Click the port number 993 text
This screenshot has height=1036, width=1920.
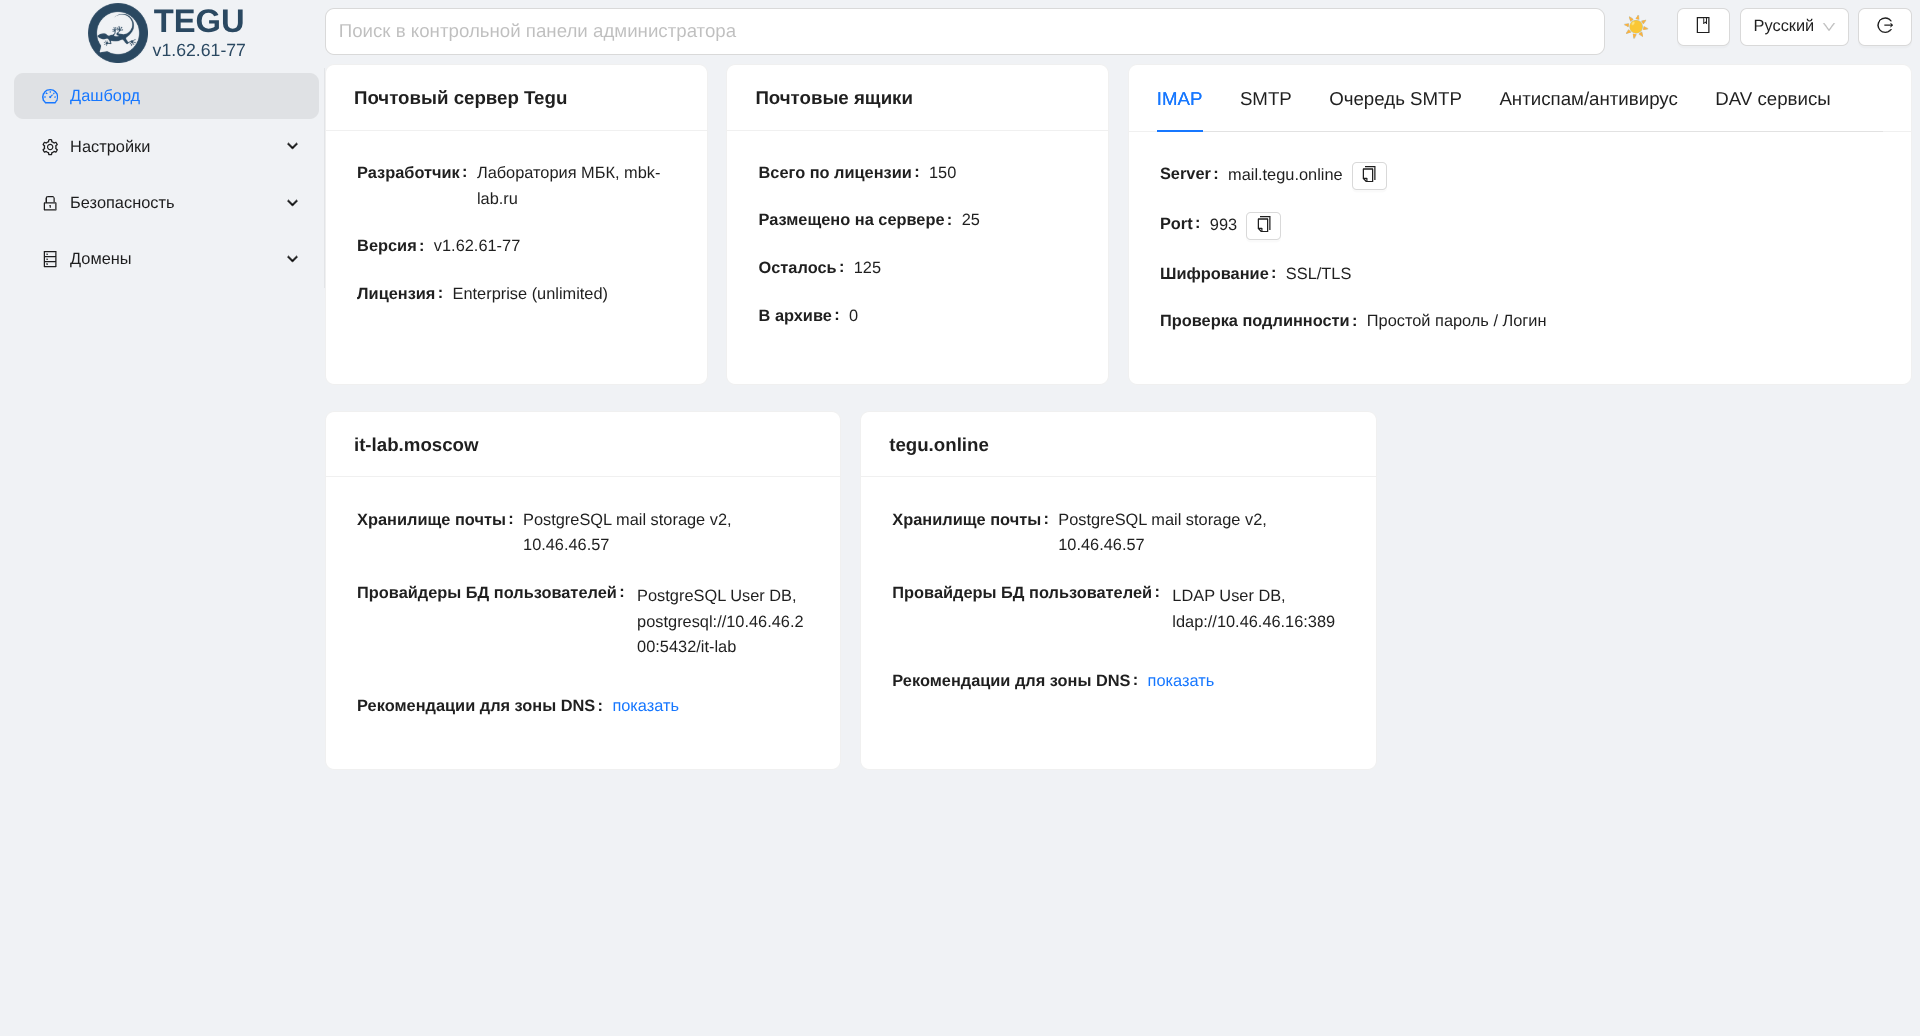coord(1223,225)
